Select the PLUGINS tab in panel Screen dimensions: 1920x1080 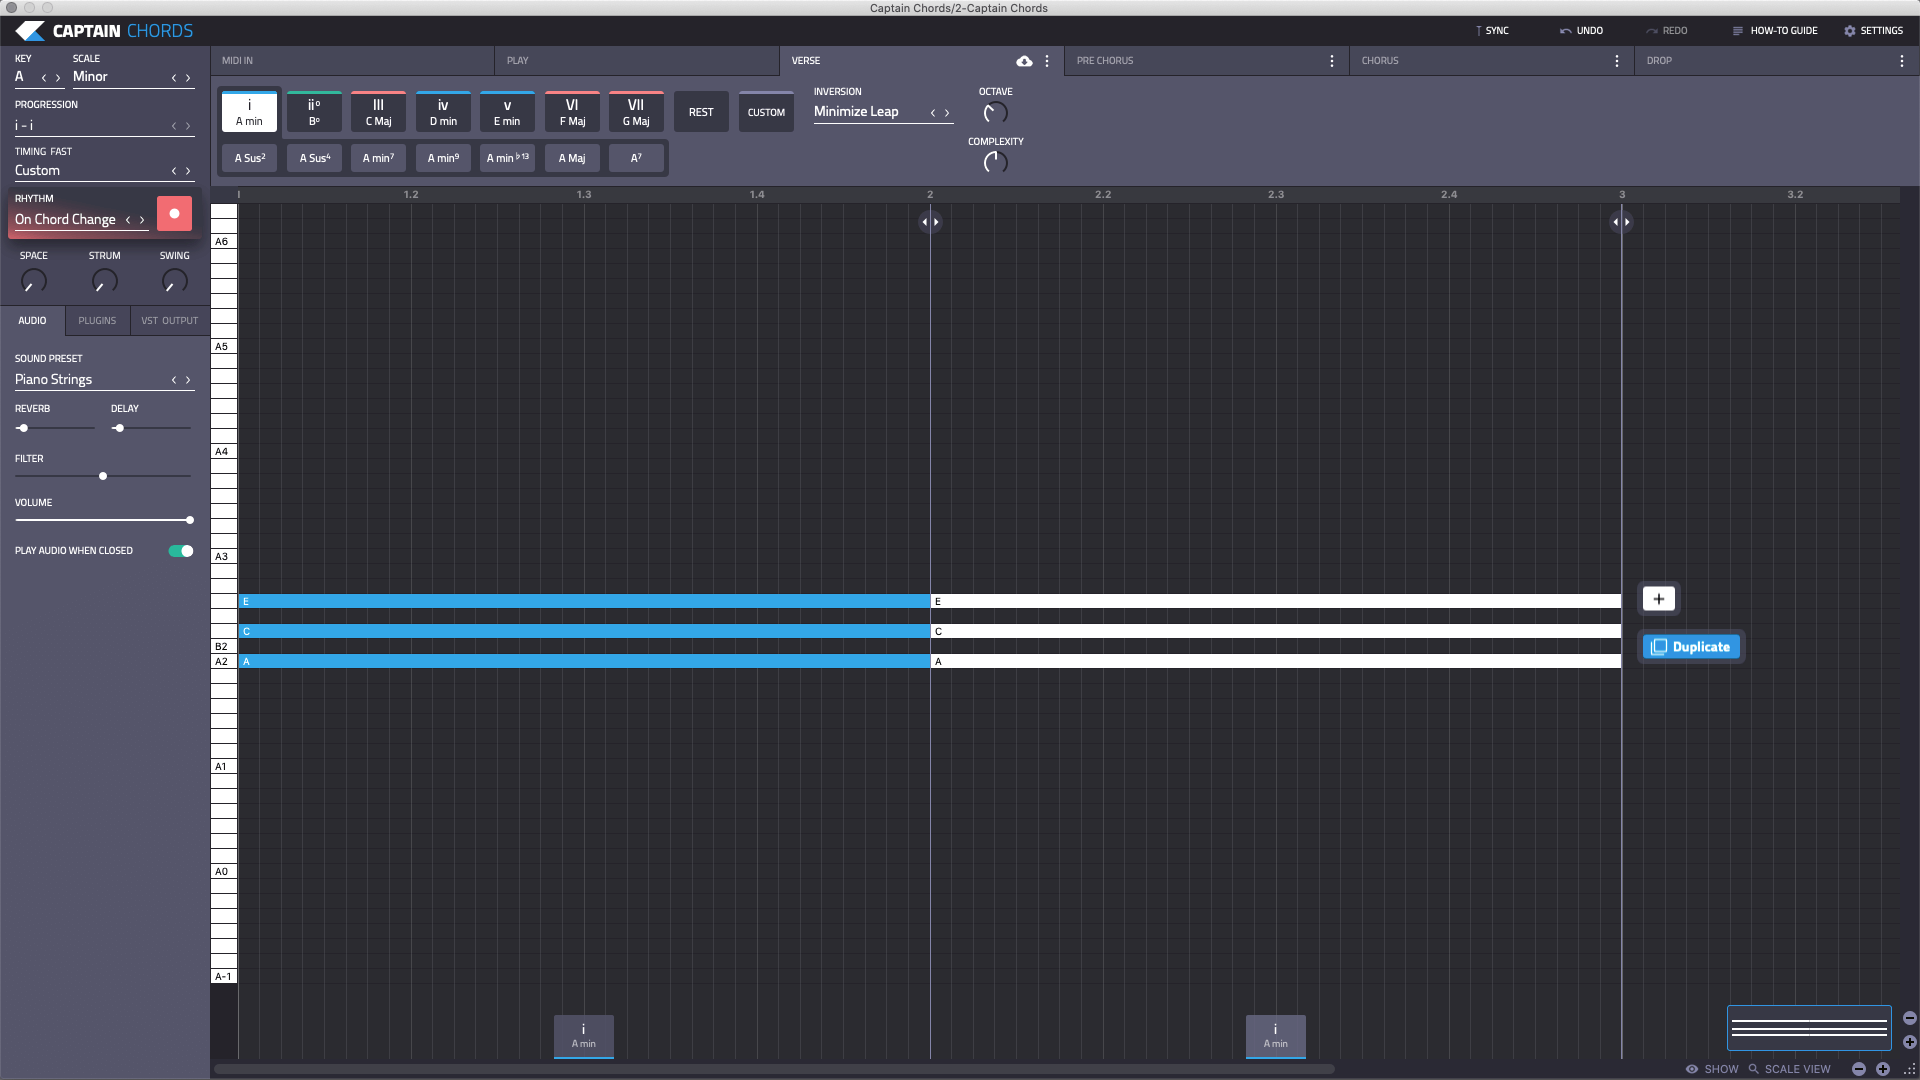(x=96, y=319)
